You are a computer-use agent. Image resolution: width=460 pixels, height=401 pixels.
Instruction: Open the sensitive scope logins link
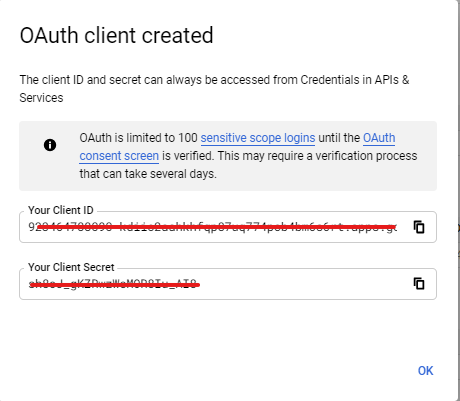click(258, 138)
